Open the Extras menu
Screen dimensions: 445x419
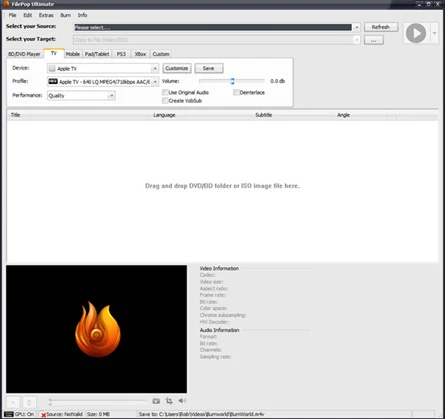pos(46,15)
